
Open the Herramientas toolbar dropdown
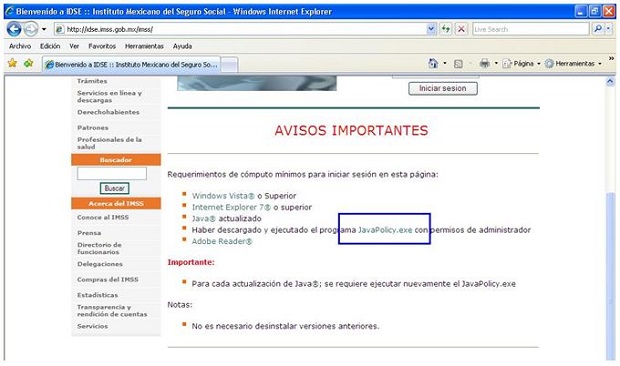(x=573, y=63)
